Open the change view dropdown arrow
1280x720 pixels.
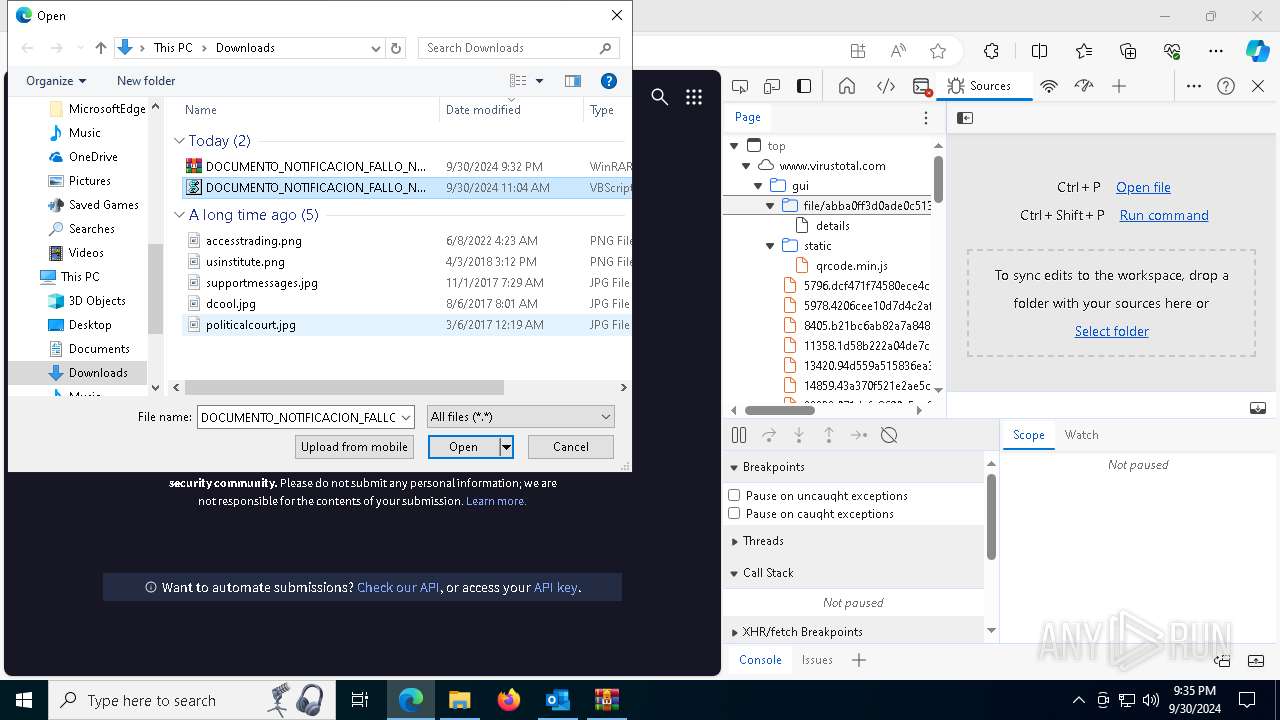(539, 81)
